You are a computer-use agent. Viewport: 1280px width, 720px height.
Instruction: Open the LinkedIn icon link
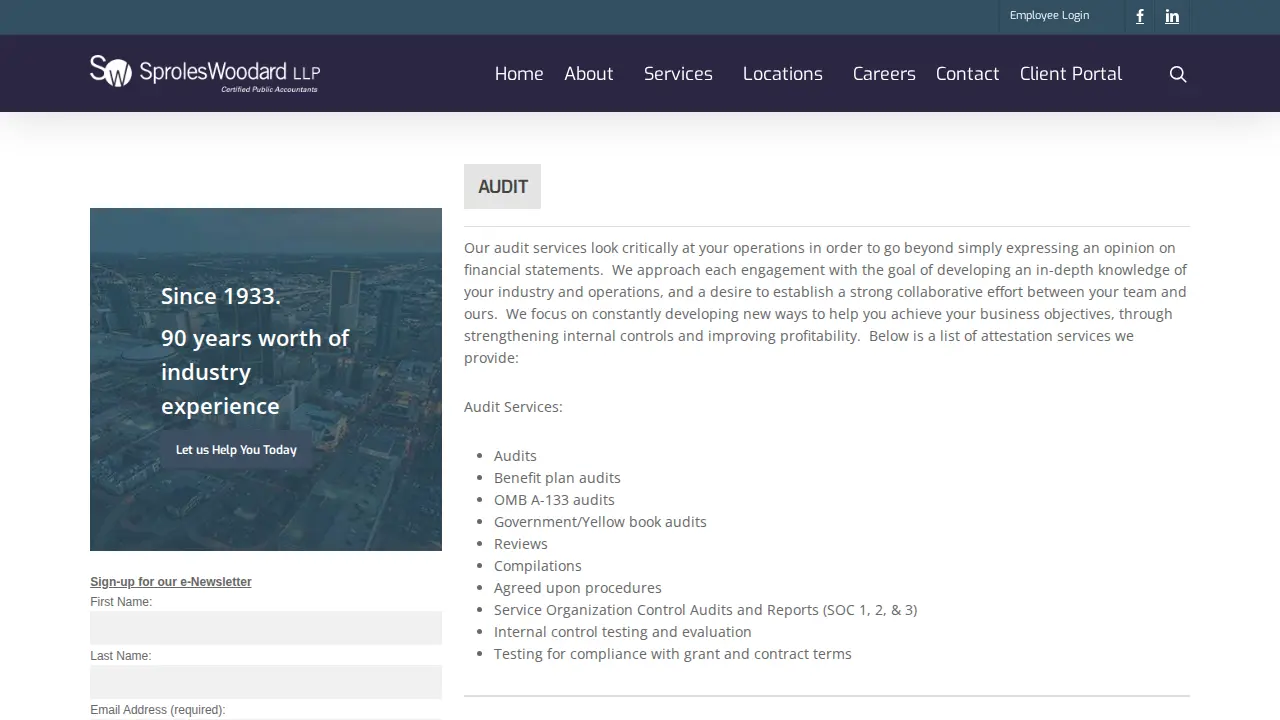tap(1172, 16)
